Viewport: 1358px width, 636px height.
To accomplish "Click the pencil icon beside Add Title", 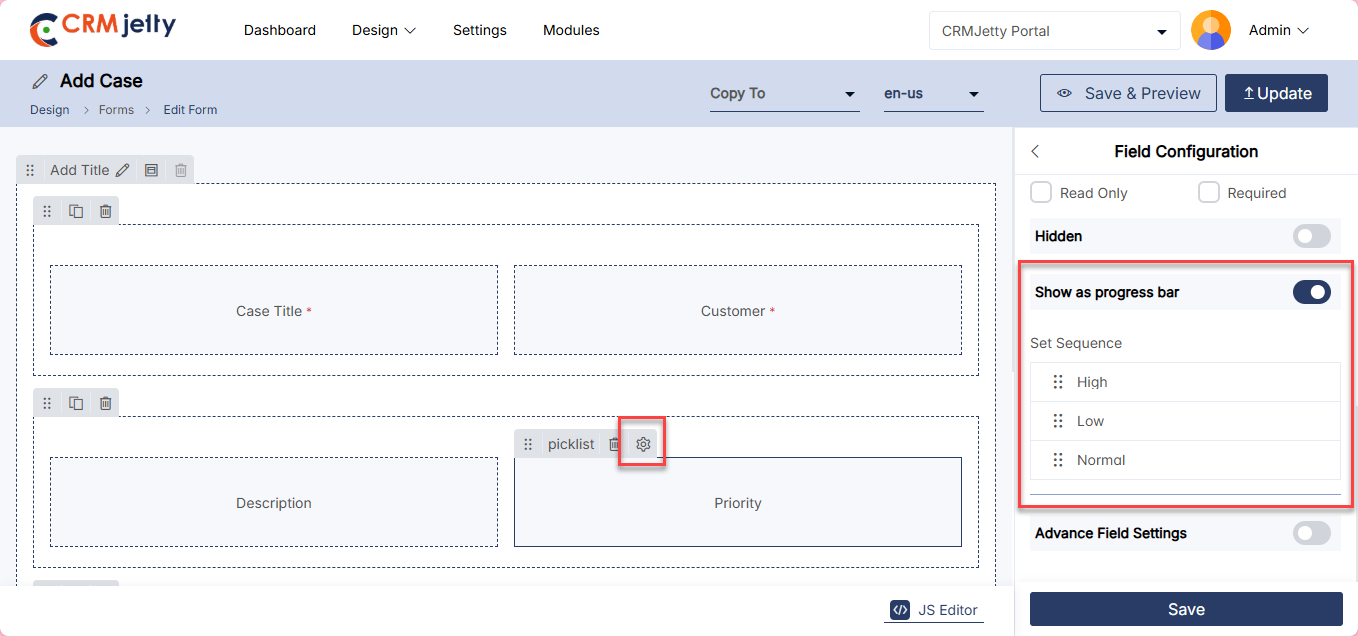I will click(122, 170).
